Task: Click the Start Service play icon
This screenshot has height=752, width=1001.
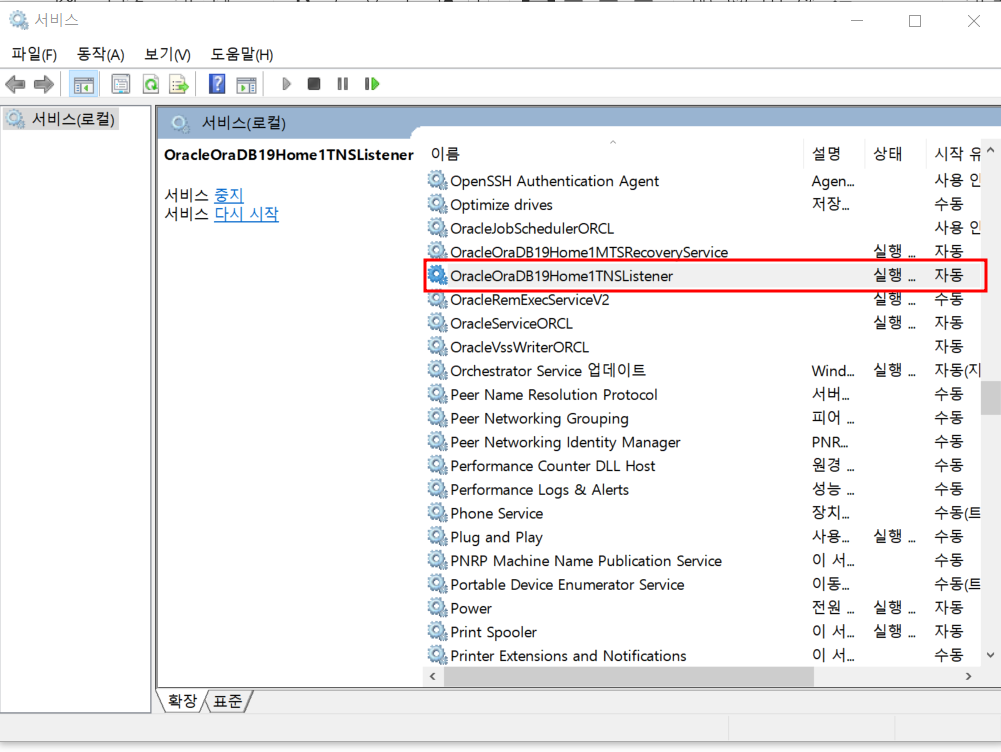Action: pos(286,84)
